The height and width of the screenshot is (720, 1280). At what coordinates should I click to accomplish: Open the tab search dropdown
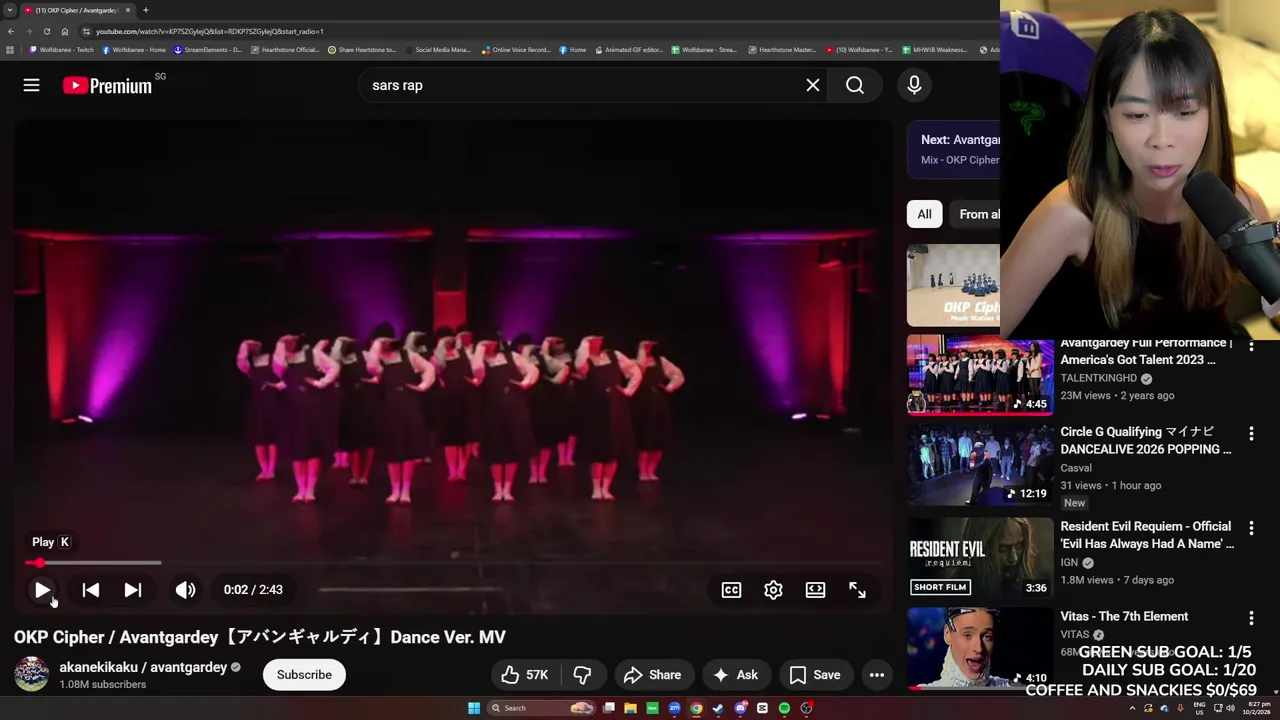pyautogui.click(x=10, y=10)
